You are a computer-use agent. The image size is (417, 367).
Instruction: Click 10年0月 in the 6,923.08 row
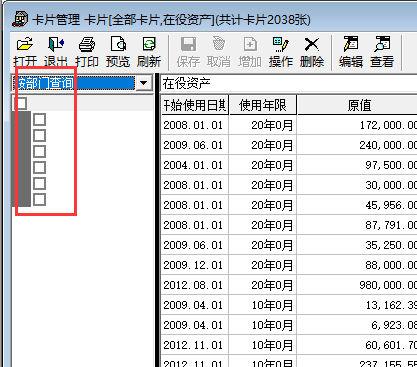[x=263, y=325]
